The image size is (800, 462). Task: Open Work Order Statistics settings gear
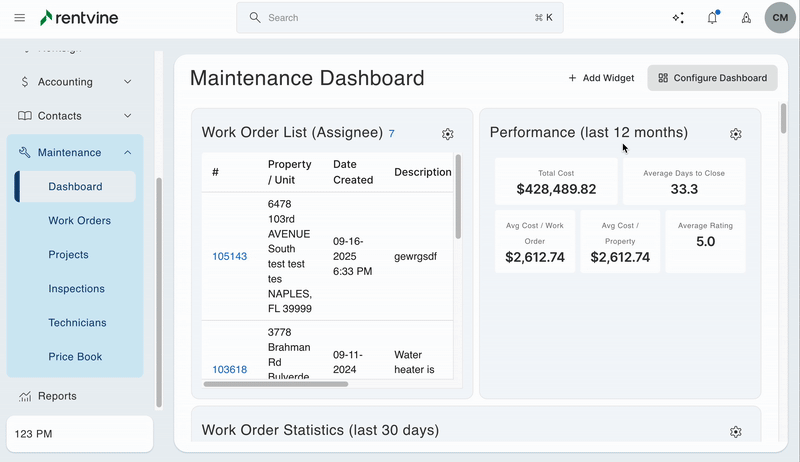pos(736,432)
